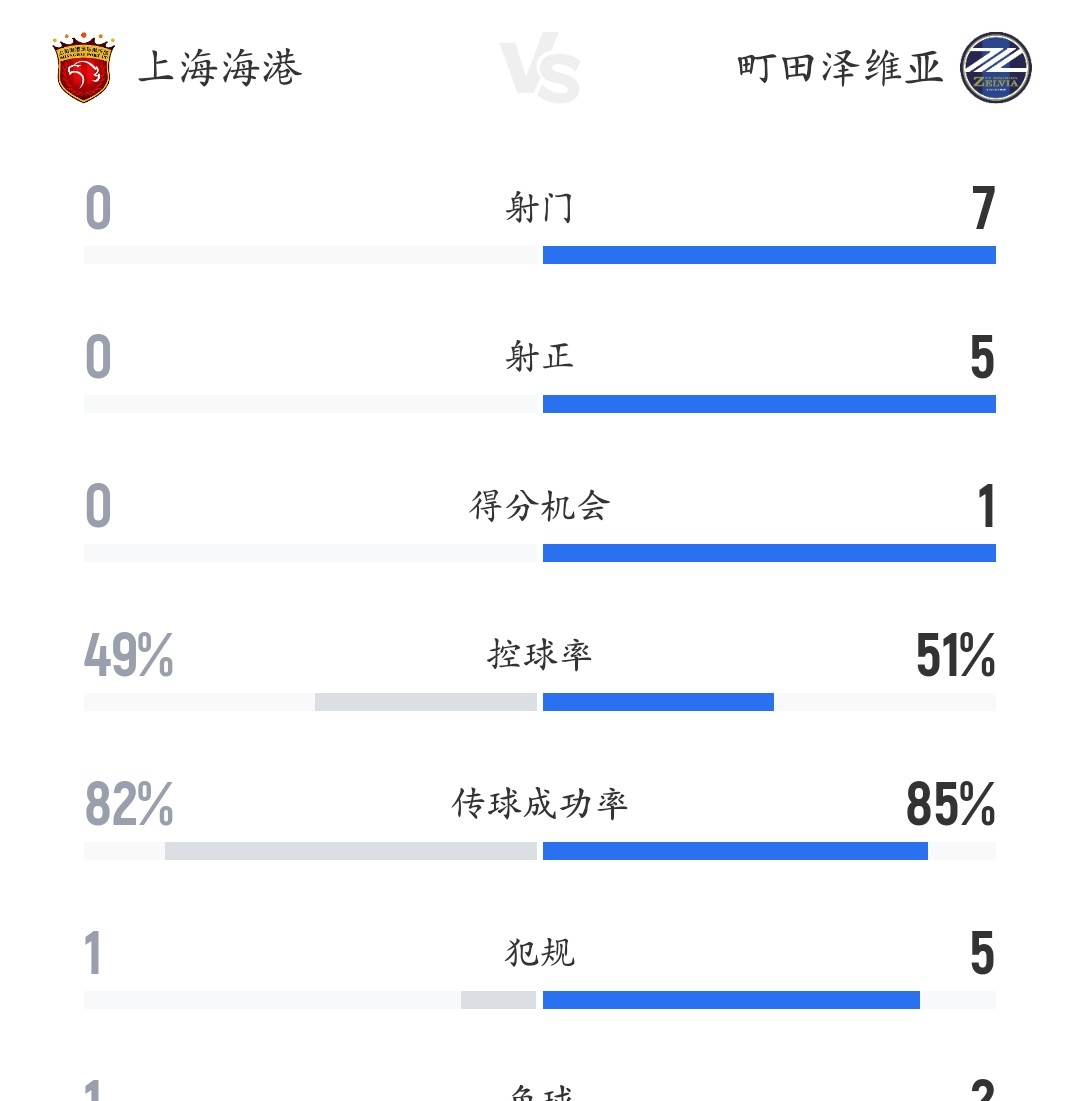Tap the 7 shots value for Machida
The image size is (1080, 1101).
tap(983, 209)
